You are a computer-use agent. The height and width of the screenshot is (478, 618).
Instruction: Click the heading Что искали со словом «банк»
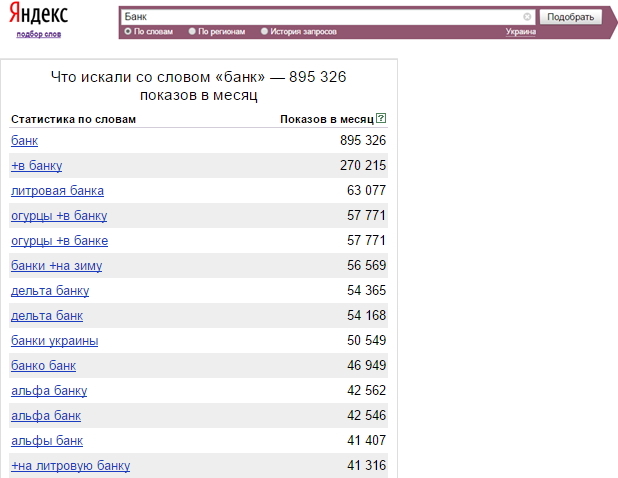(x=198, y=86)
